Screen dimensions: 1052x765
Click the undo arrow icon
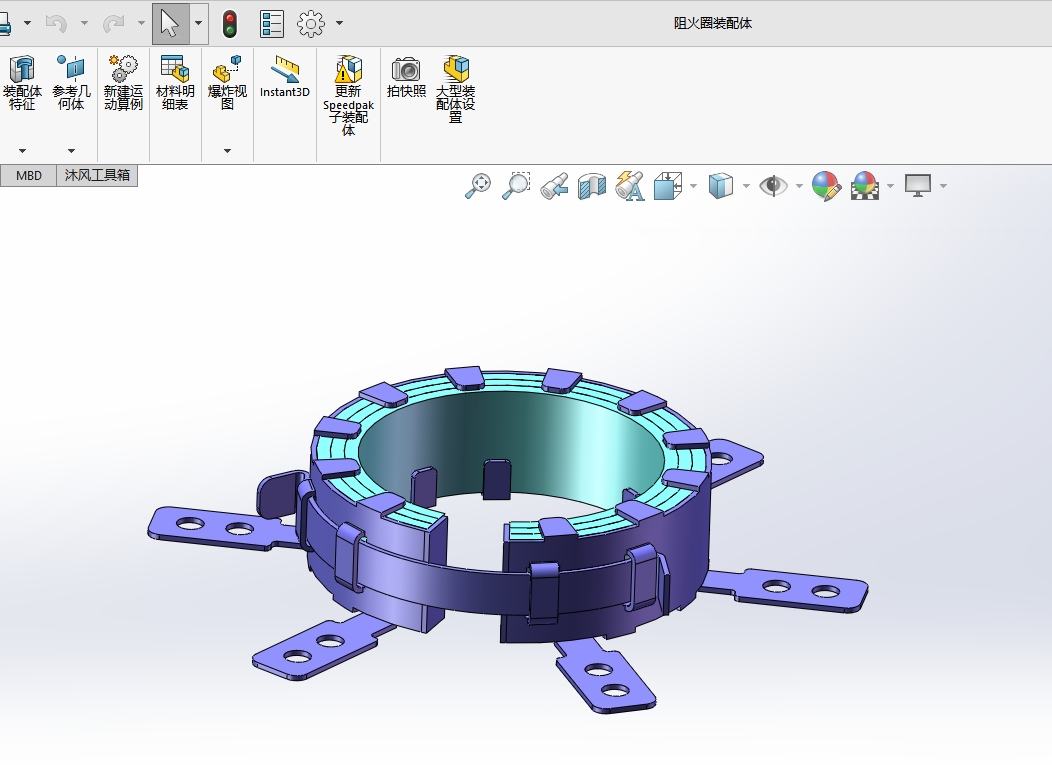[x=56, y=24]
